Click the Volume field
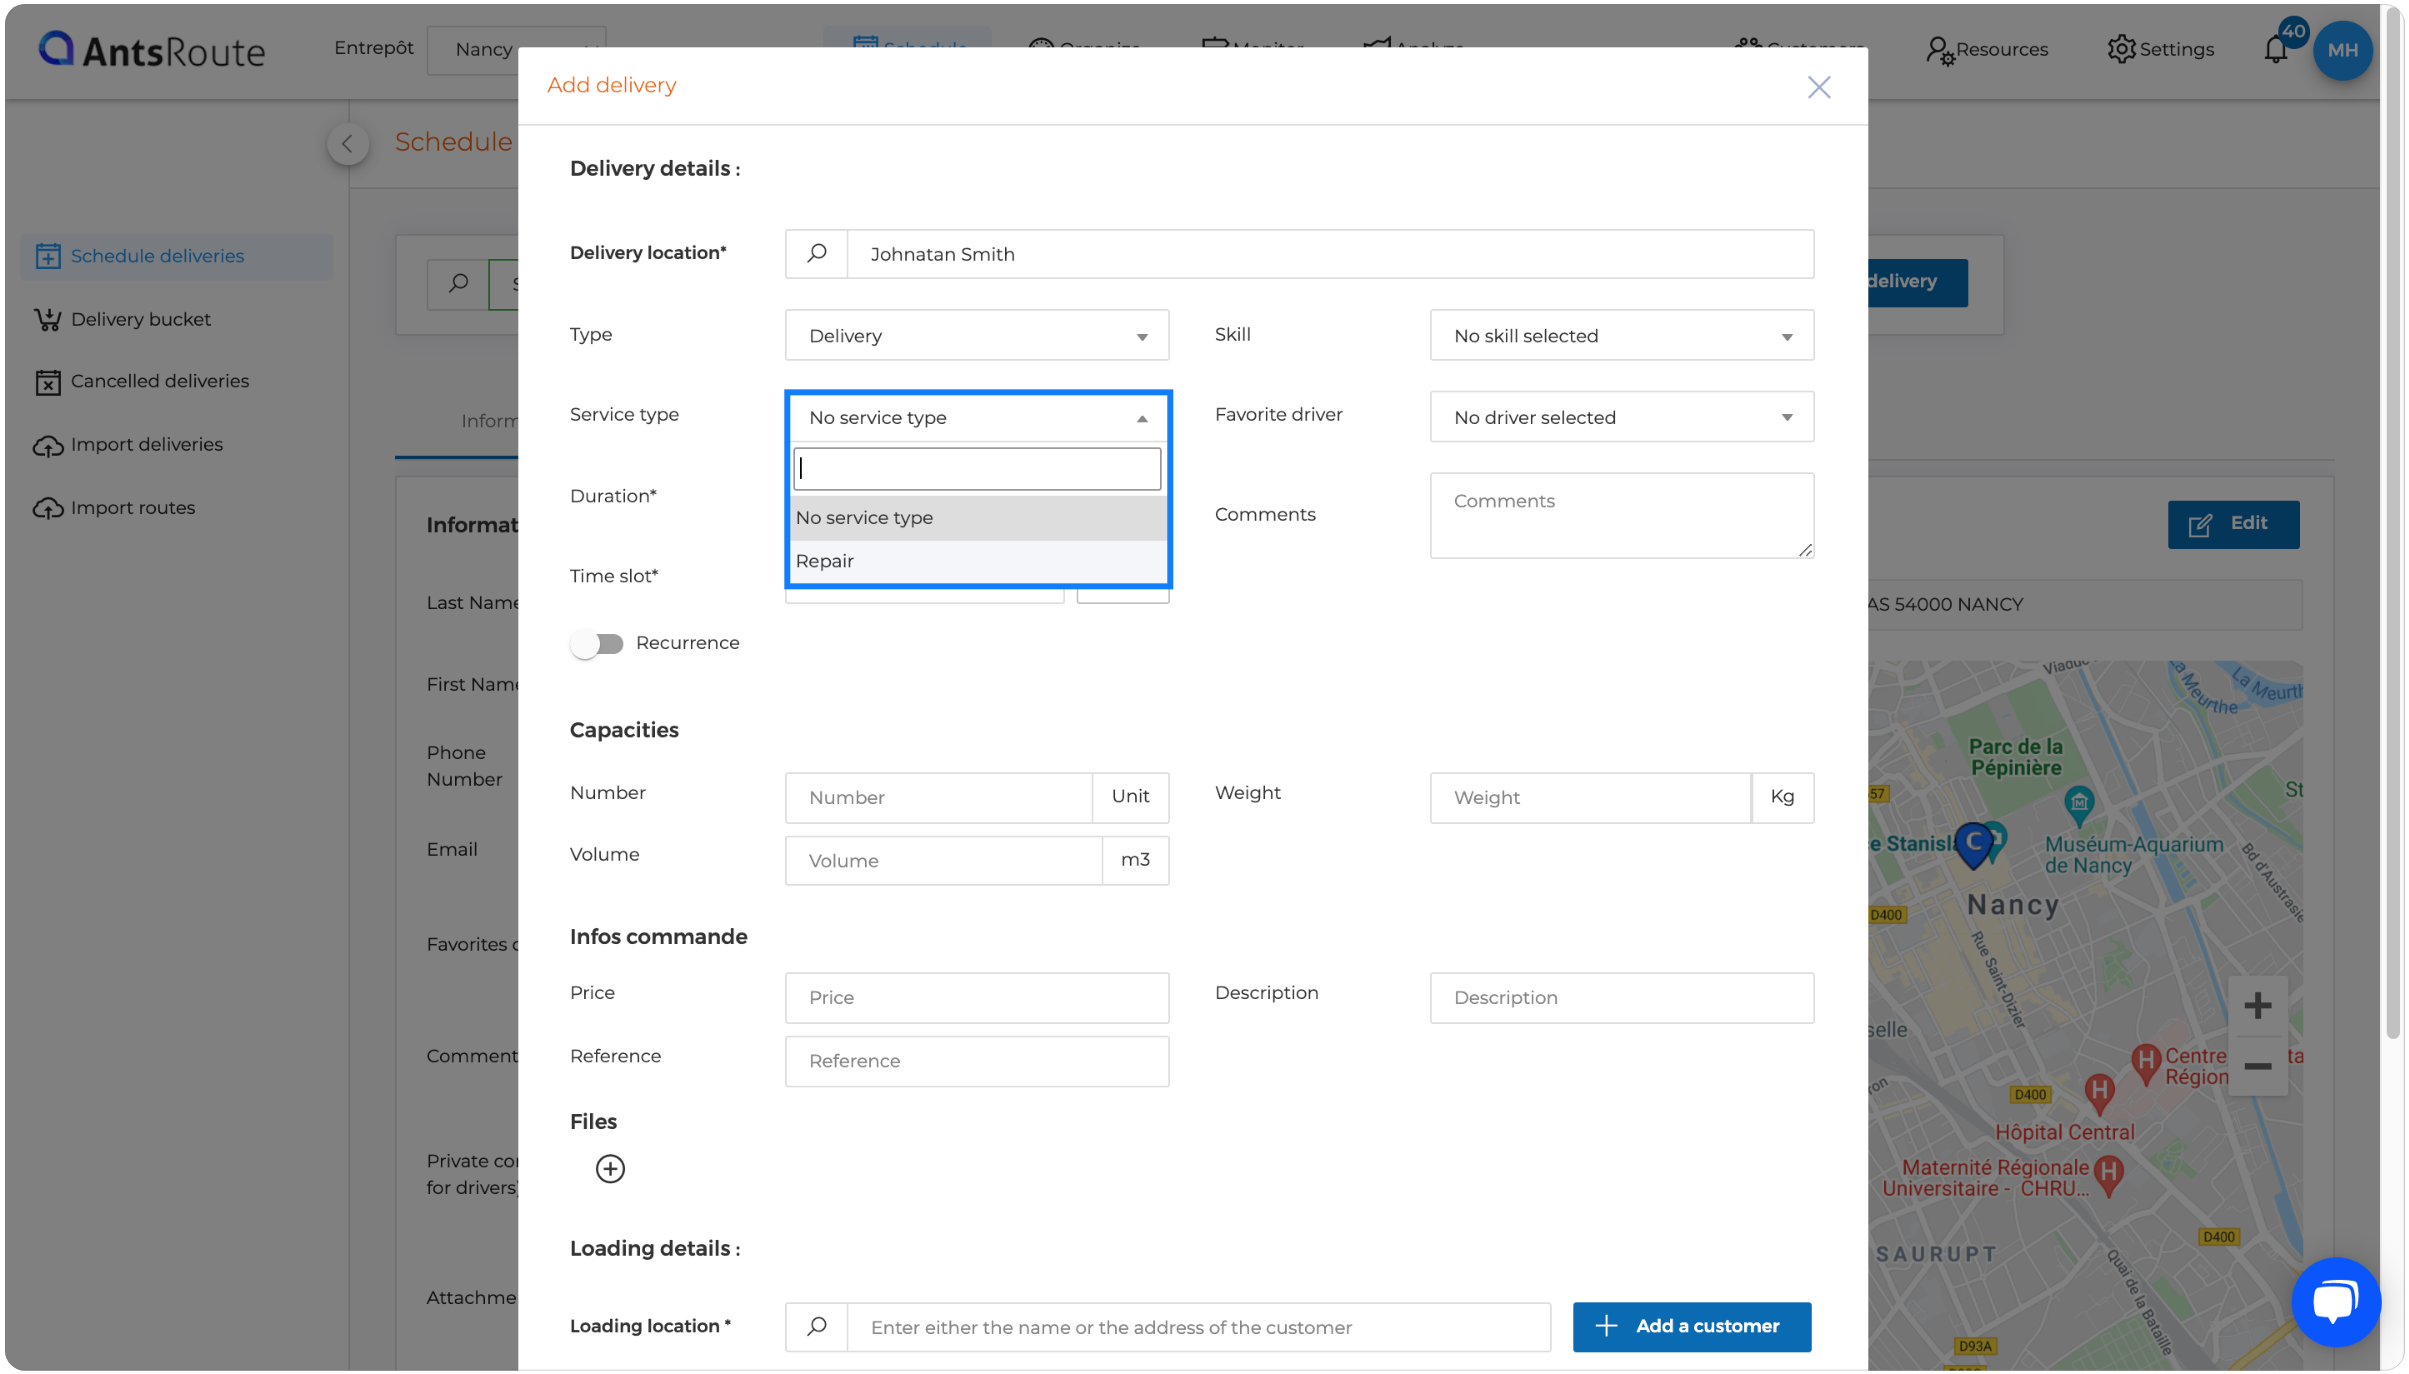 tap(943, 860)
